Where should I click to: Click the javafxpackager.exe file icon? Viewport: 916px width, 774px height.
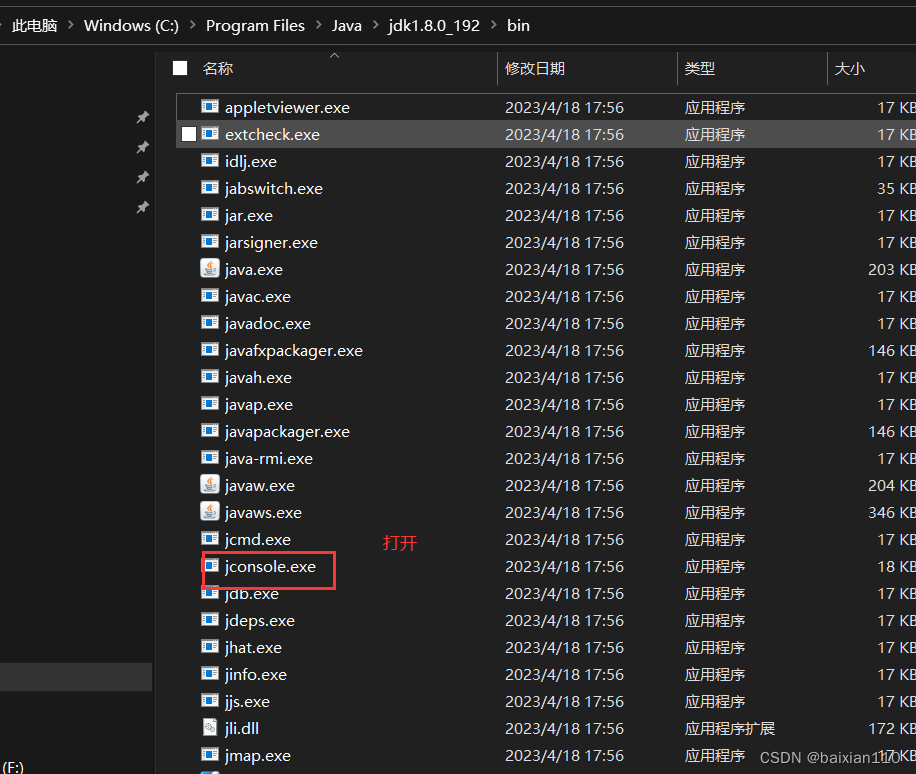click(210, 349)
